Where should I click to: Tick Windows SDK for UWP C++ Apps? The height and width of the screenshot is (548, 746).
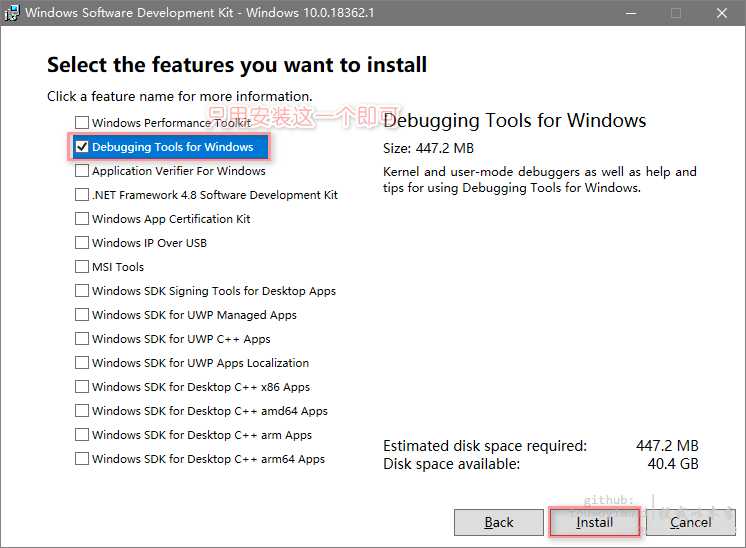click(82, 339)
